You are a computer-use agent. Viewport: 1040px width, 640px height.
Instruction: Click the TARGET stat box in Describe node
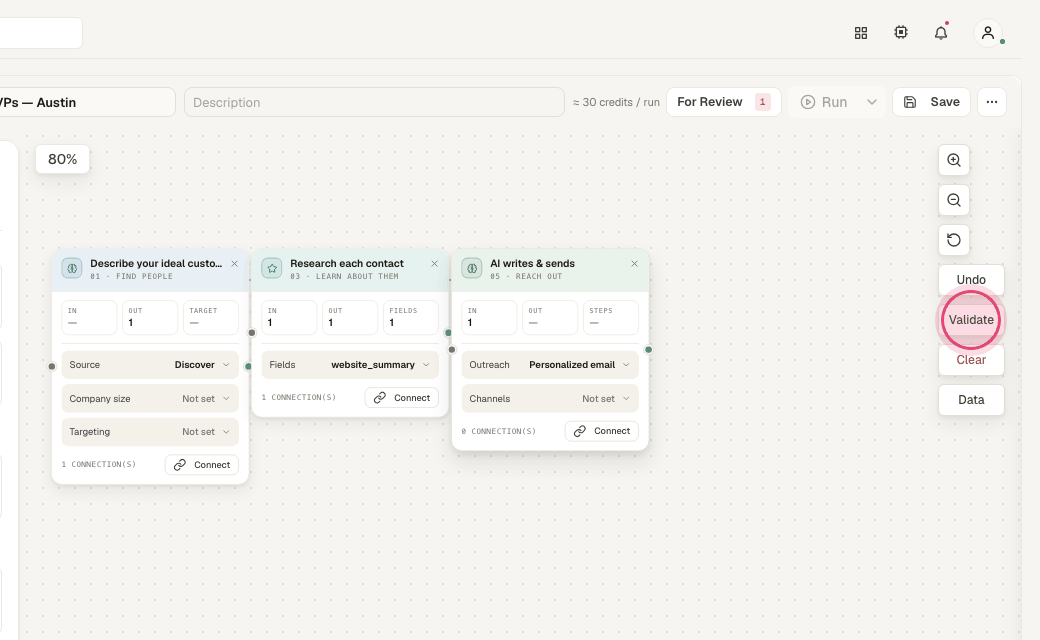[x=211, y=317]
